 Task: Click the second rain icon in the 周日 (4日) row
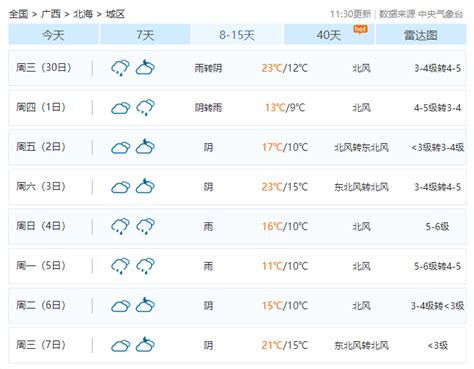click(145, 226)
